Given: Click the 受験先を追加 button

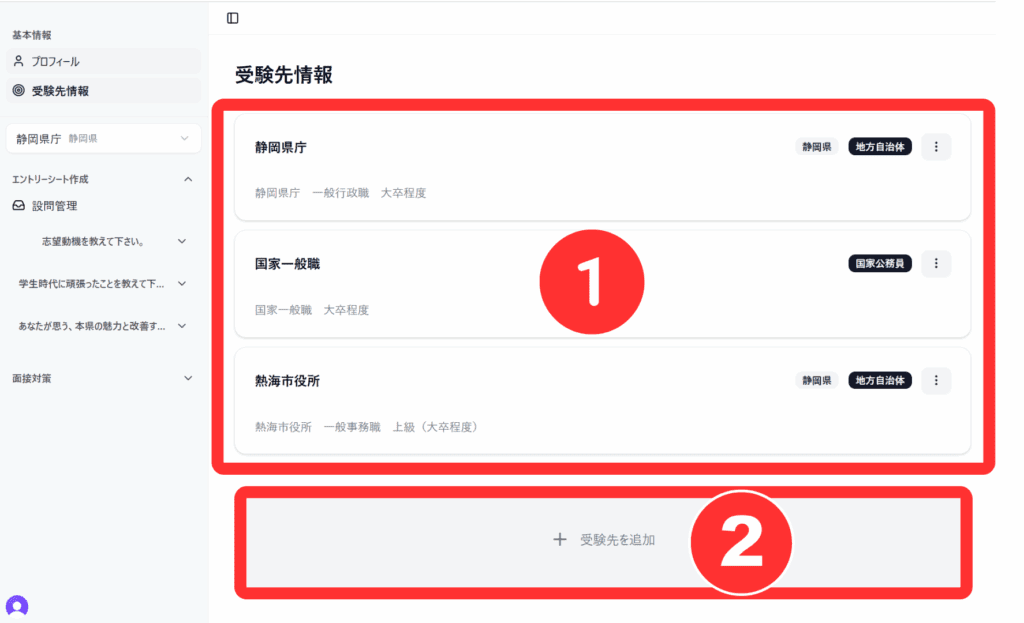Looking at the screenshot, I should tap(604, 540).
